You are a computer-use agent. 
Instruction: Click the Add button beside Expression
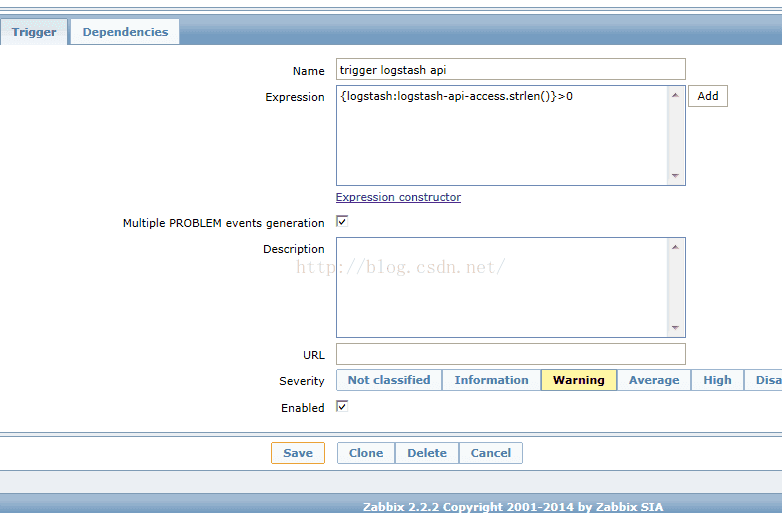(708, 96)
